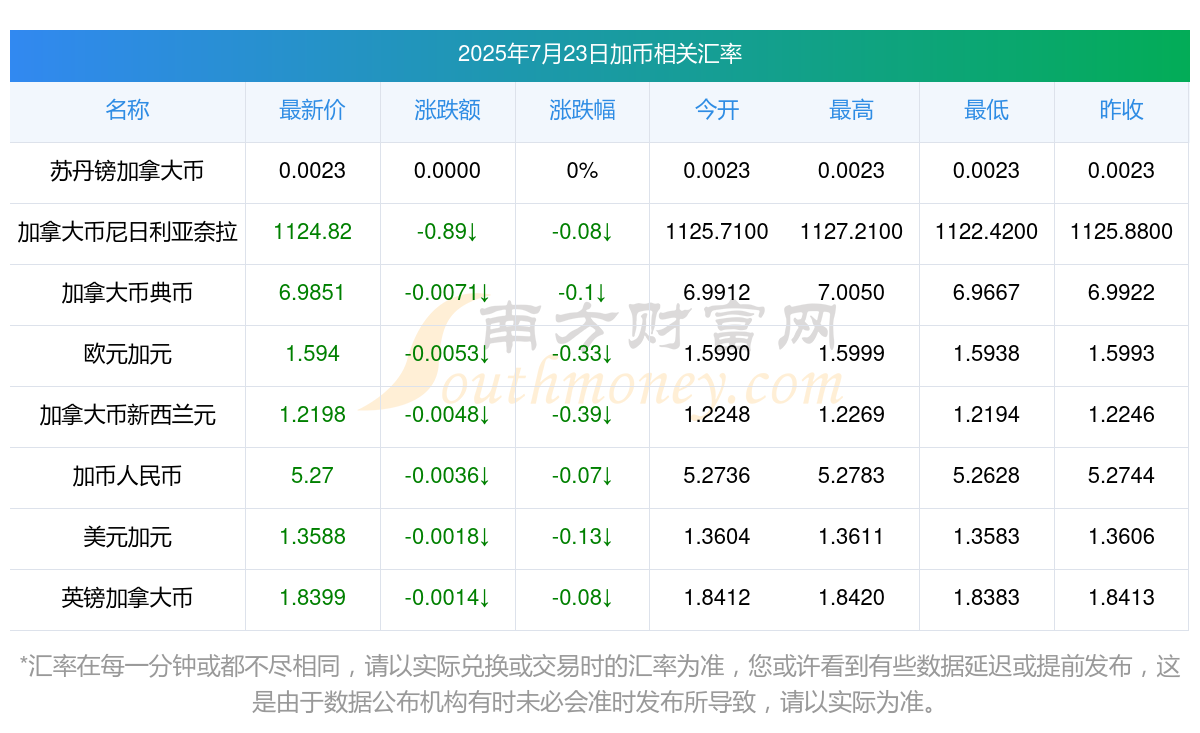Click the table title 2025年7月23日加币相关汇率
The width and height of the screenshot is (1200, 733).
pos(600,54)
